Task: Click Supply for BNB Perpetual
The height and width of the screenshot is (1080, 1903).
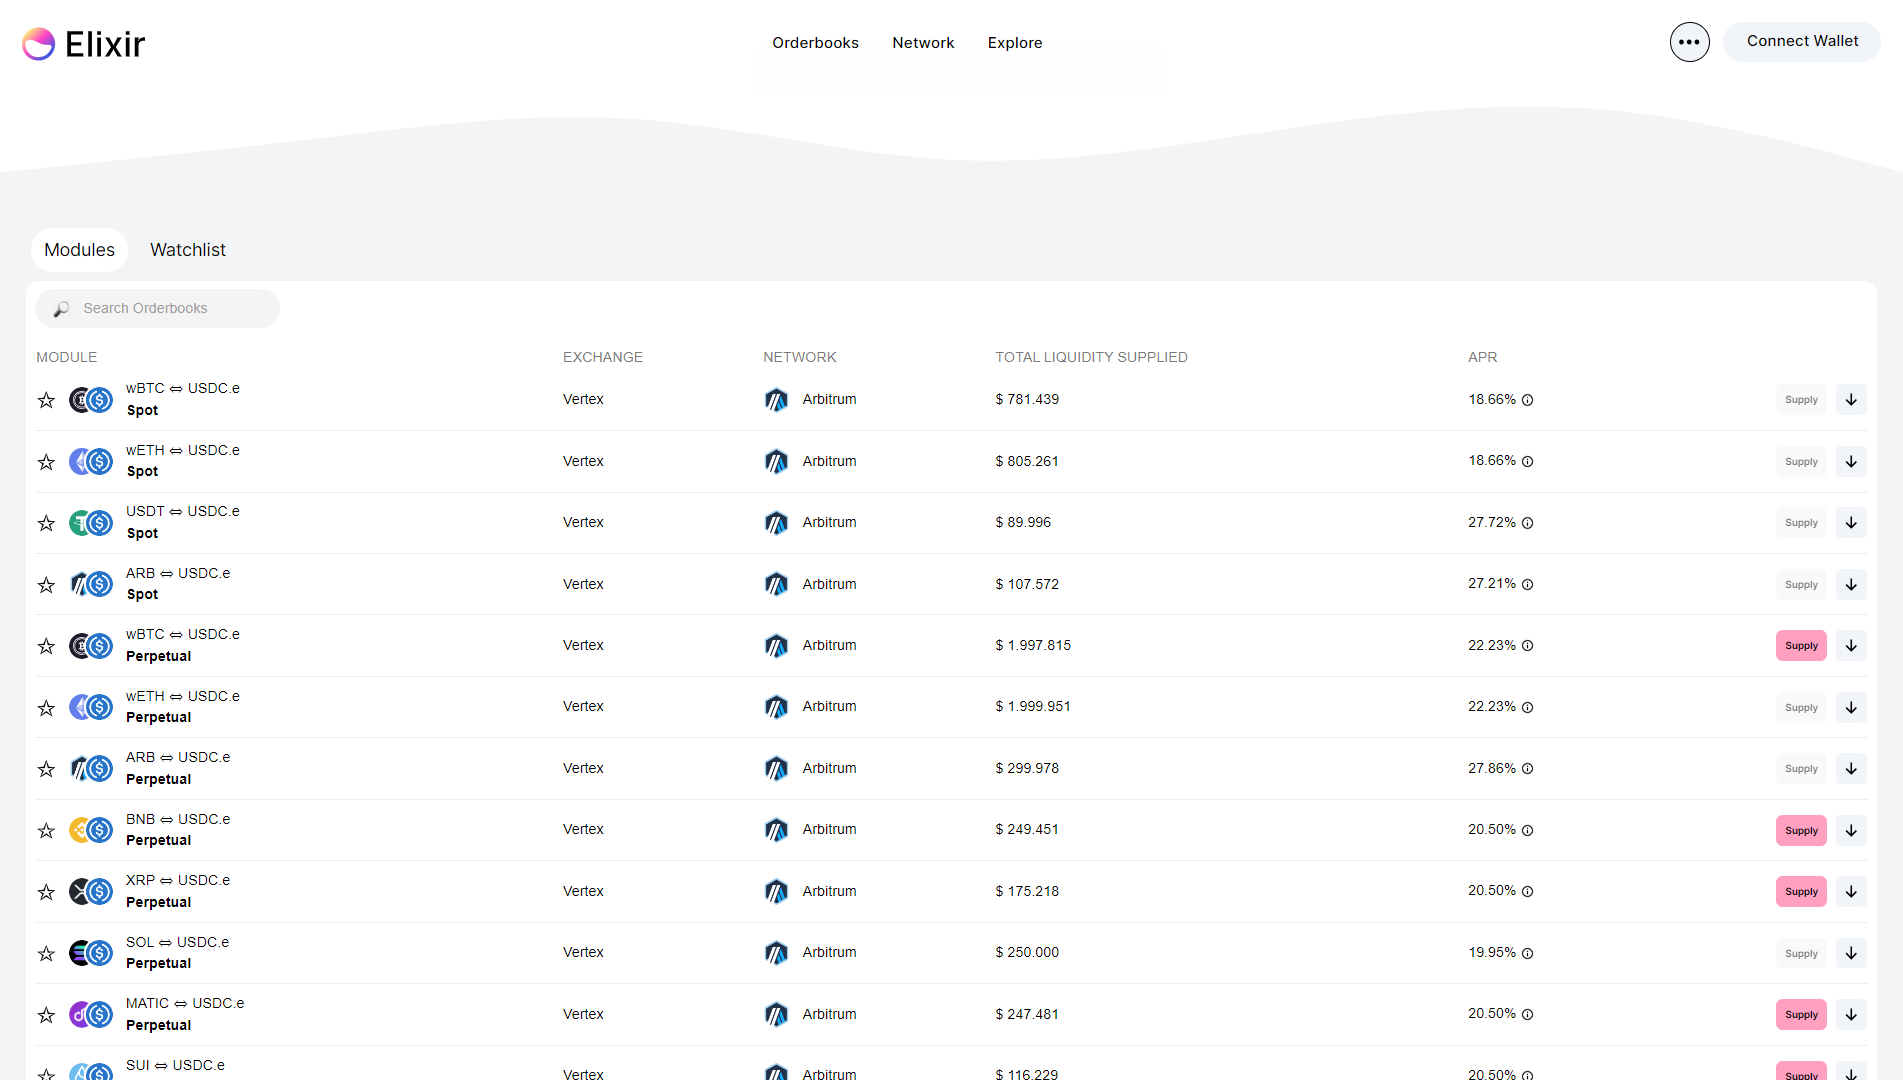Action: [x=1801, y=830]
